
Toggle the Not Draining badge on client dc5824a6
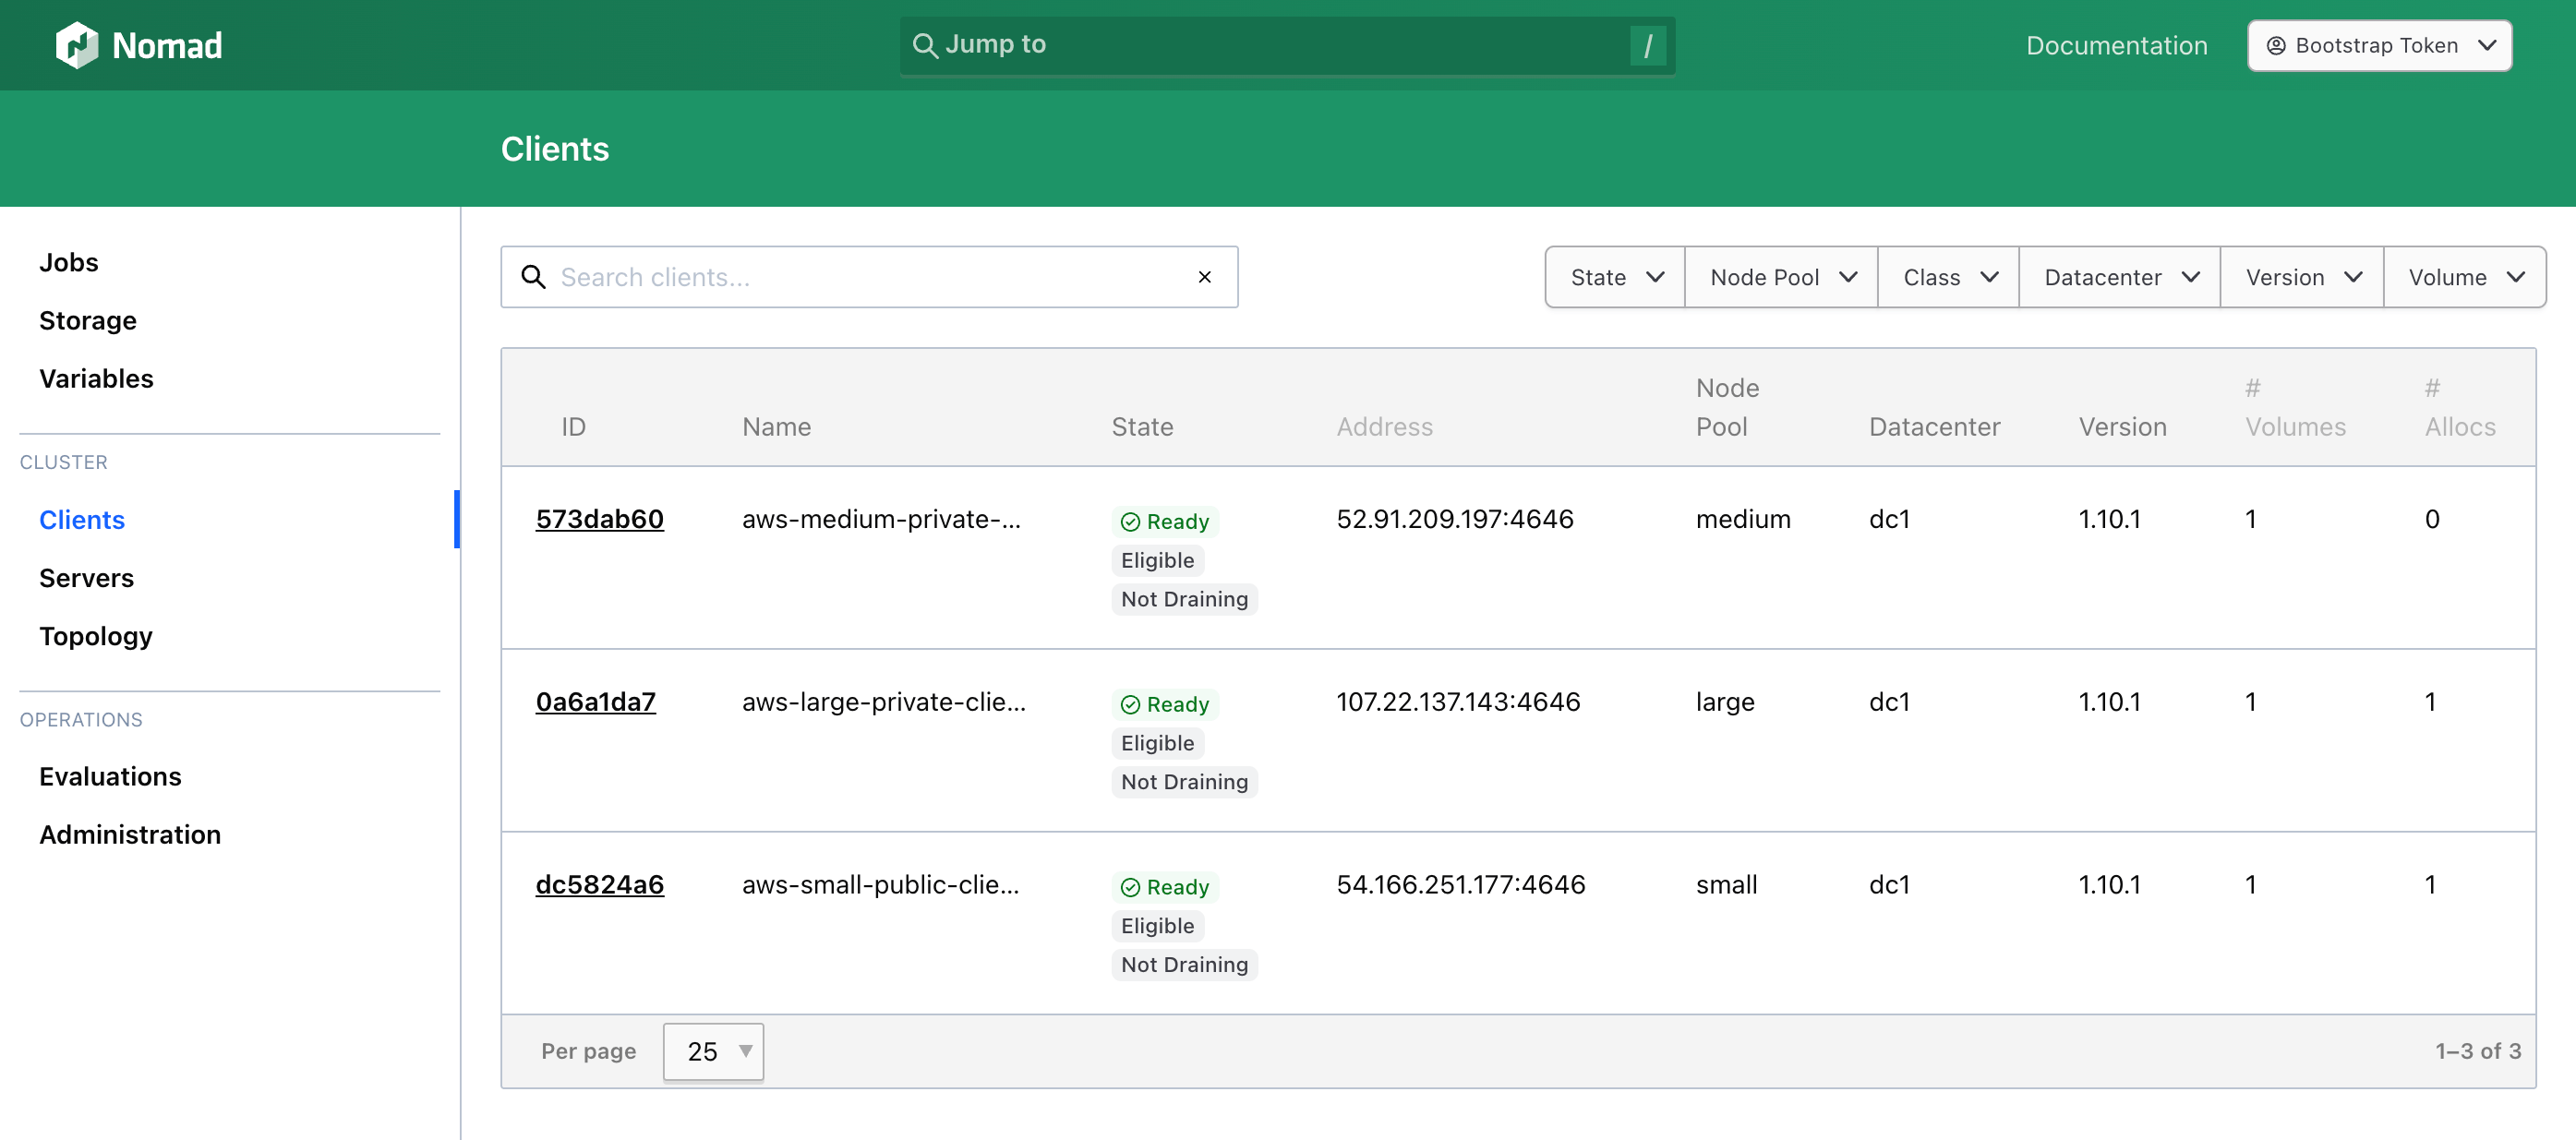pyautogui.click(x=1184, y=964)
